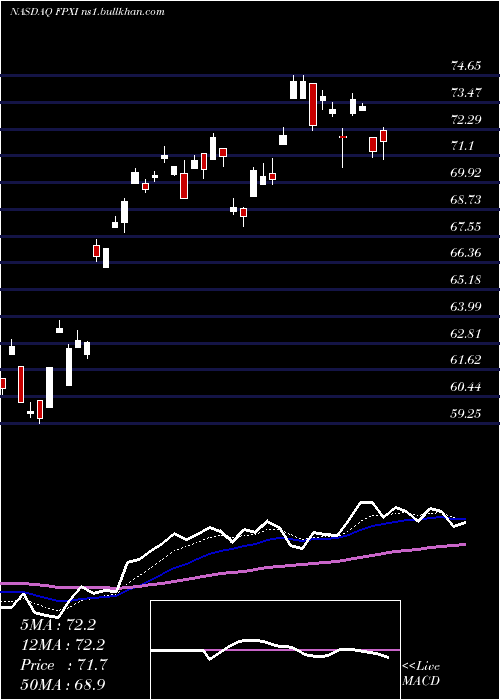Click the Price : 71.7 readout
The height and width of the screenshot is (700, 500).
(63, 665)
